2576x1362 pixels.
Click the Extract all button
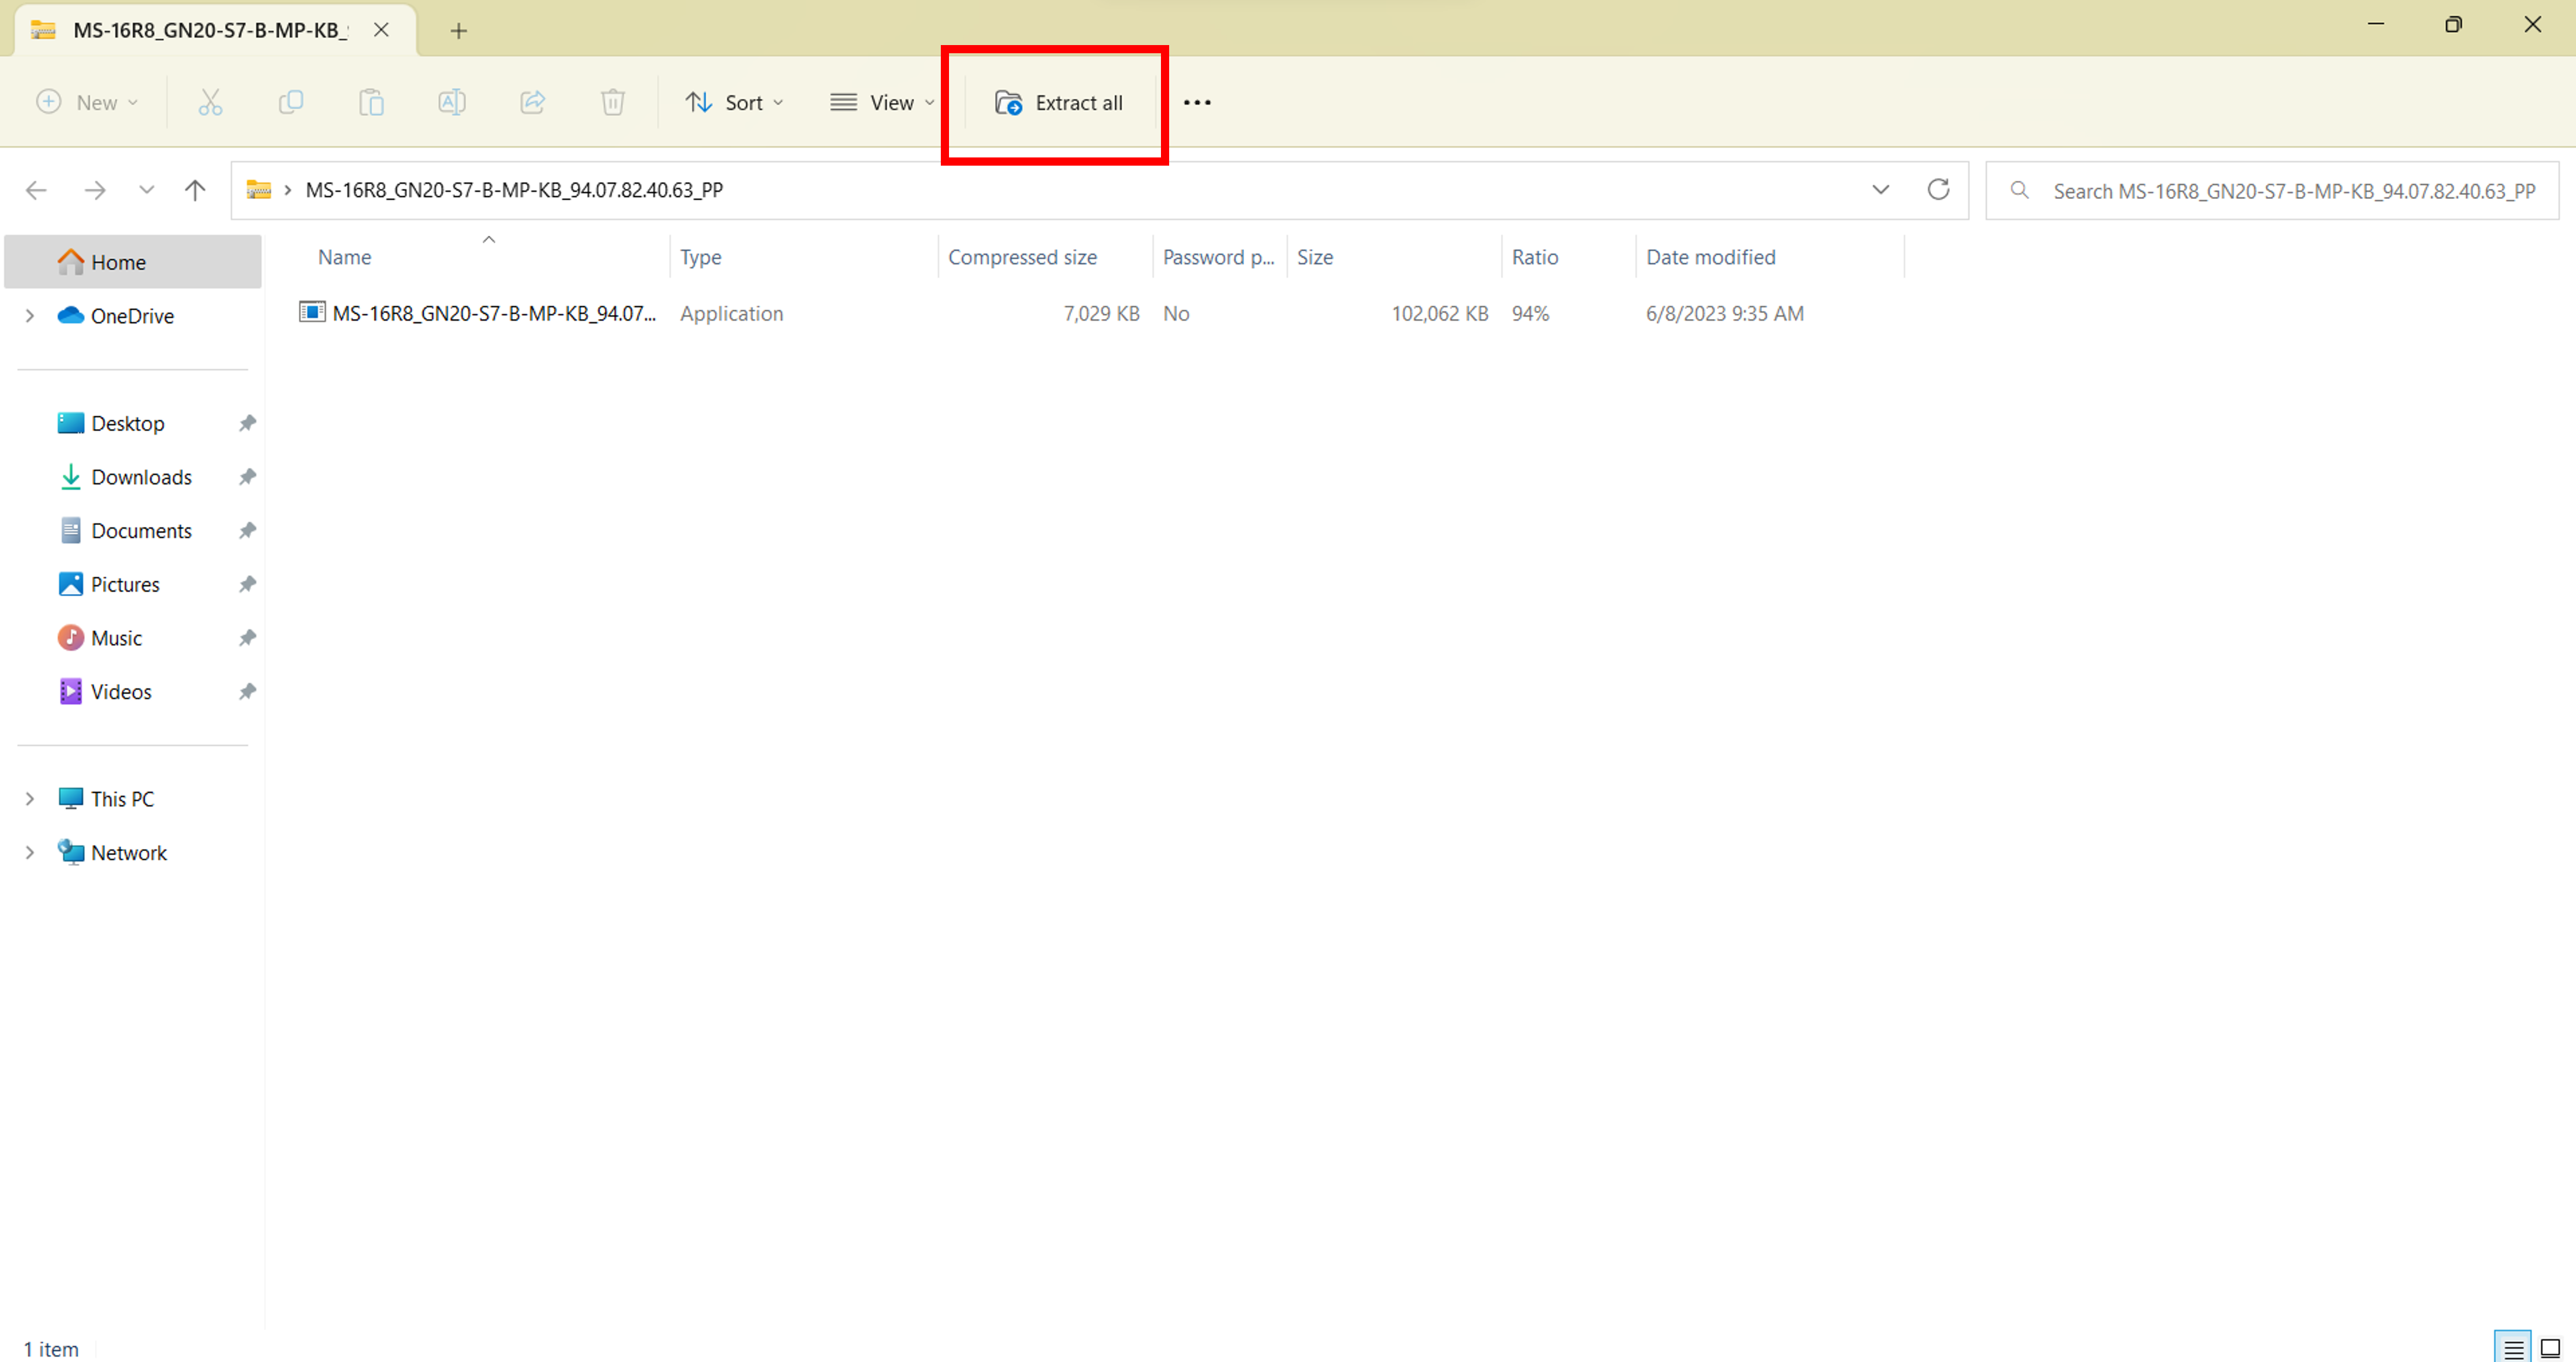(x=1058, y=102)
